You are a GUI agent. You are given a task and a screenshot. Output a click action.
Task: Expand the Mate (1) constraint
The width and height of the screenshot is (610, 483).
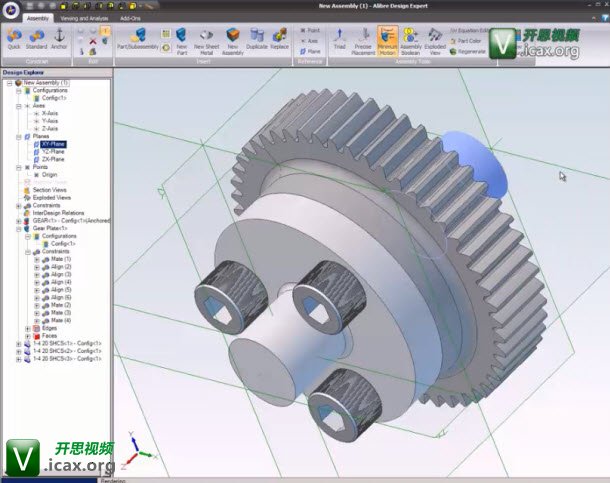pos(37,259)
